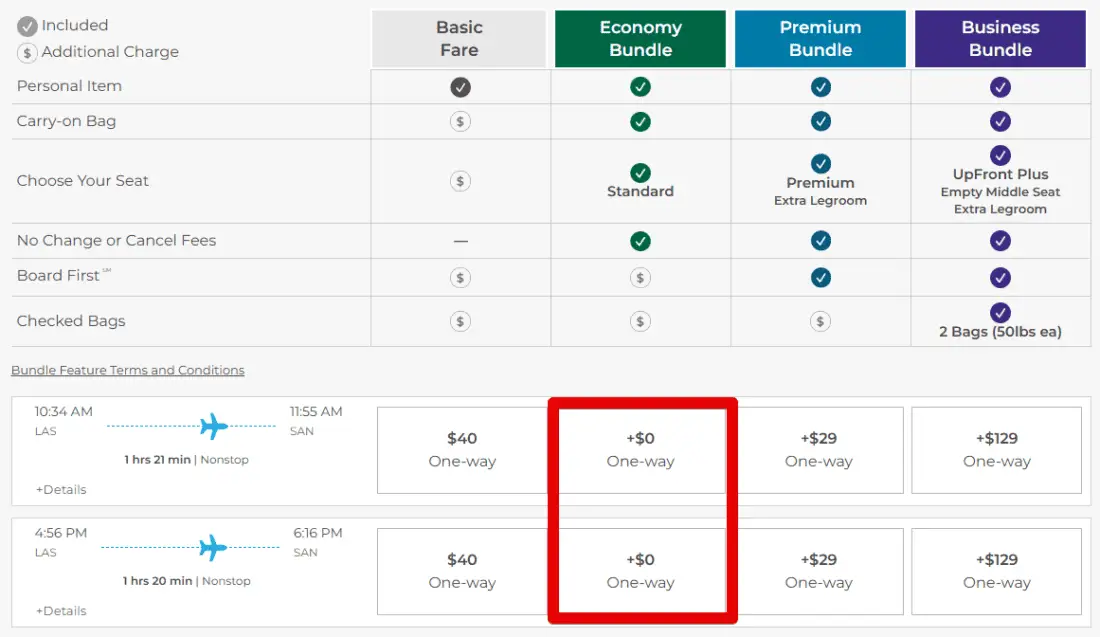The image size is (1100, 637).
Task: Expand +Details for the 10:34 AM flight
Action: [61, 489]
